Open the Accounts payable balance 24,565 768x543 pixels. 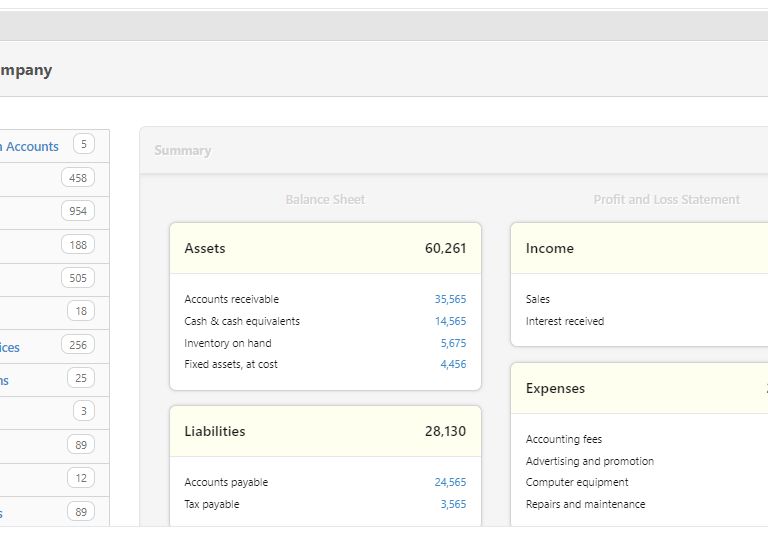coord(450,482)
